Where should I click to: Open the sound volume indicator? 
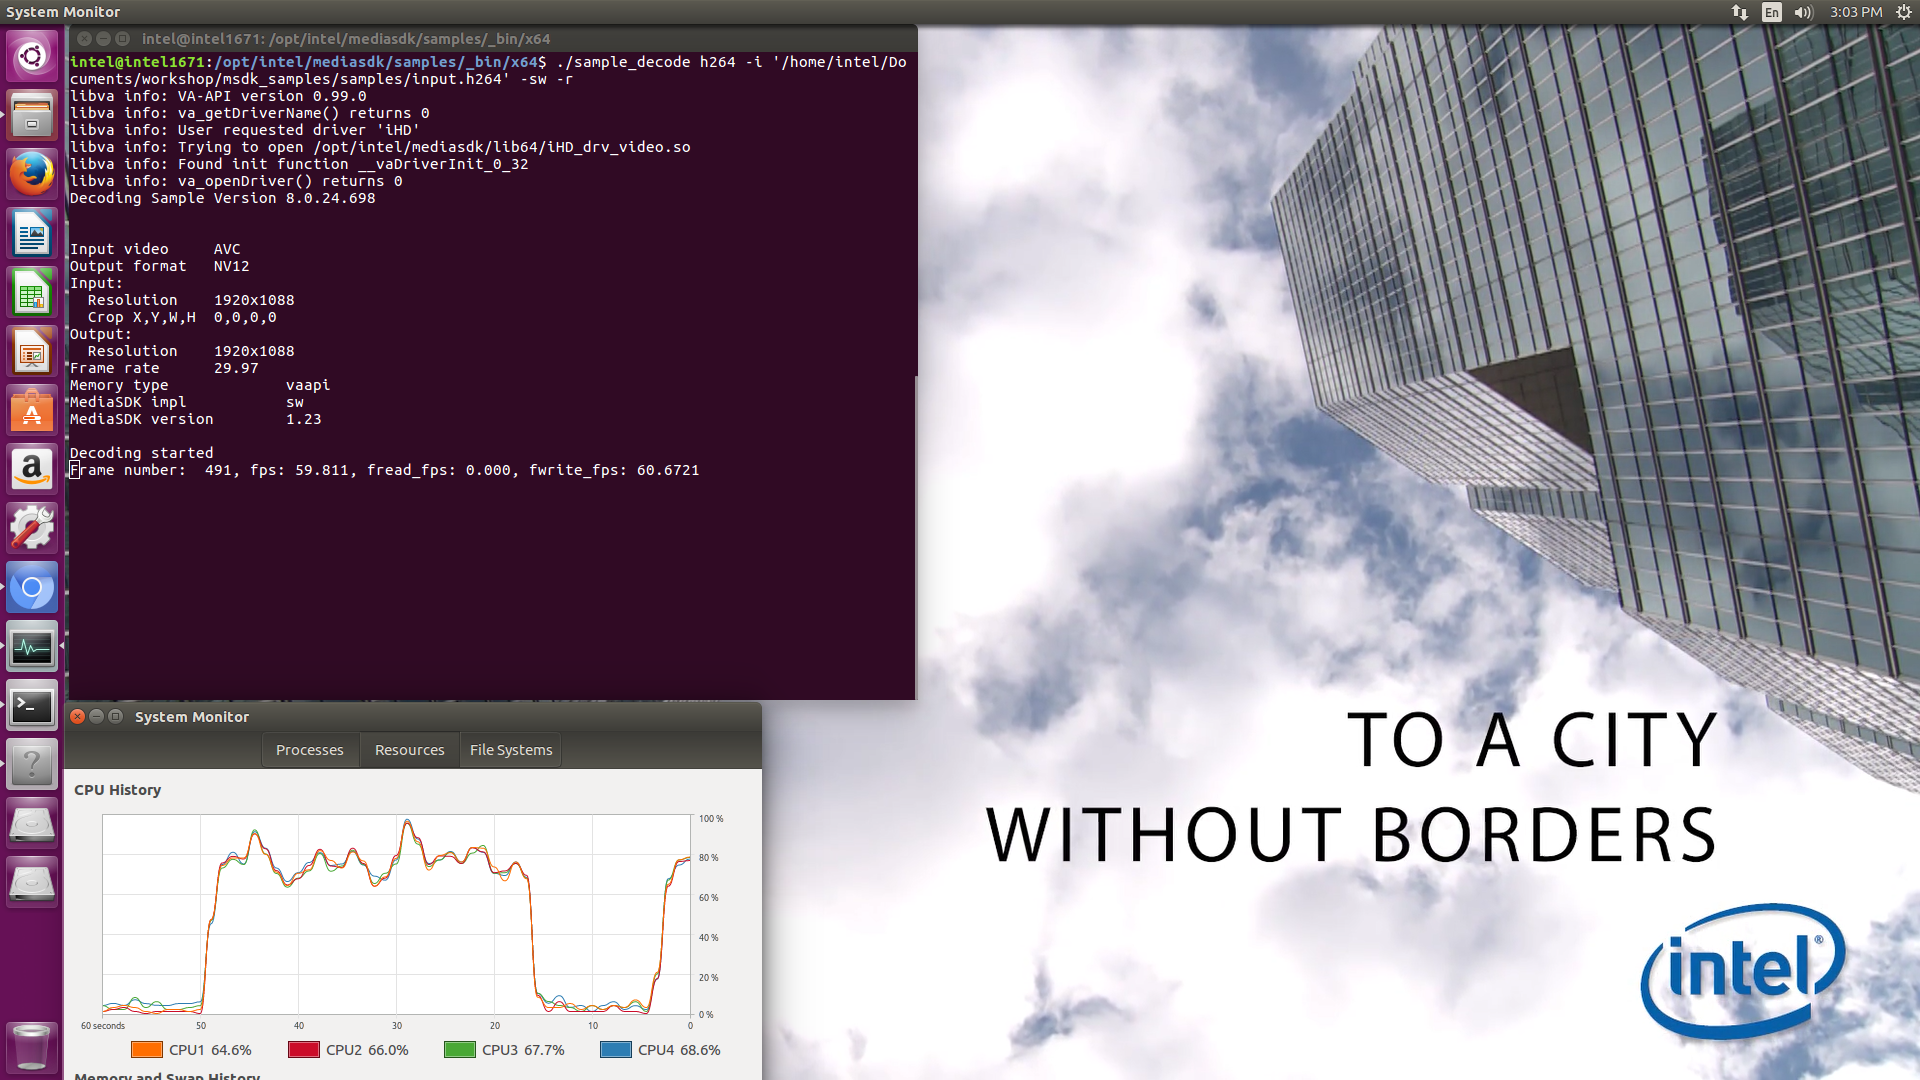point(1804,12)
